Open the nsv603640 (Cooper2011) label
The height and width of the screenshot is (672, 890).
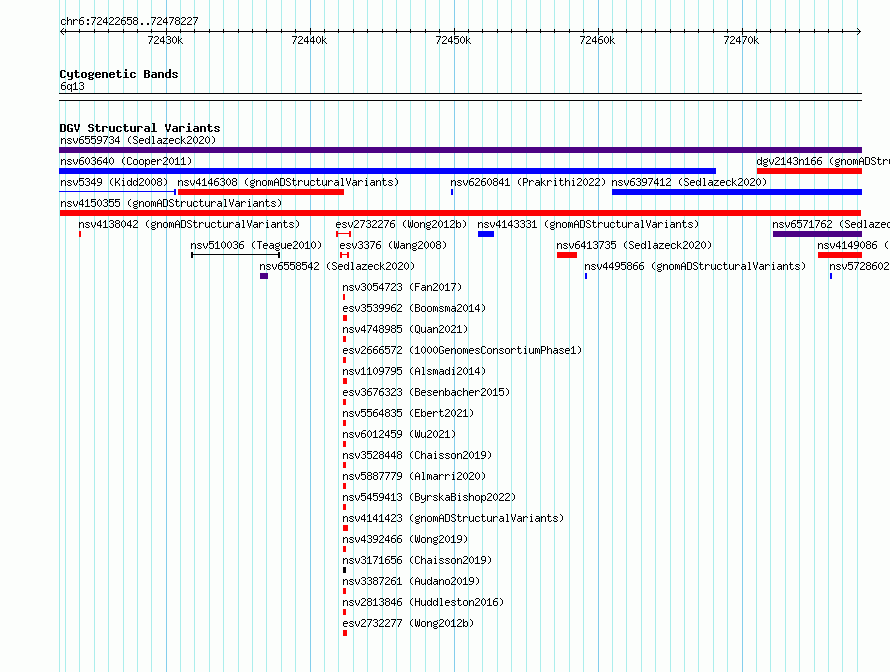tap(126, 161)
